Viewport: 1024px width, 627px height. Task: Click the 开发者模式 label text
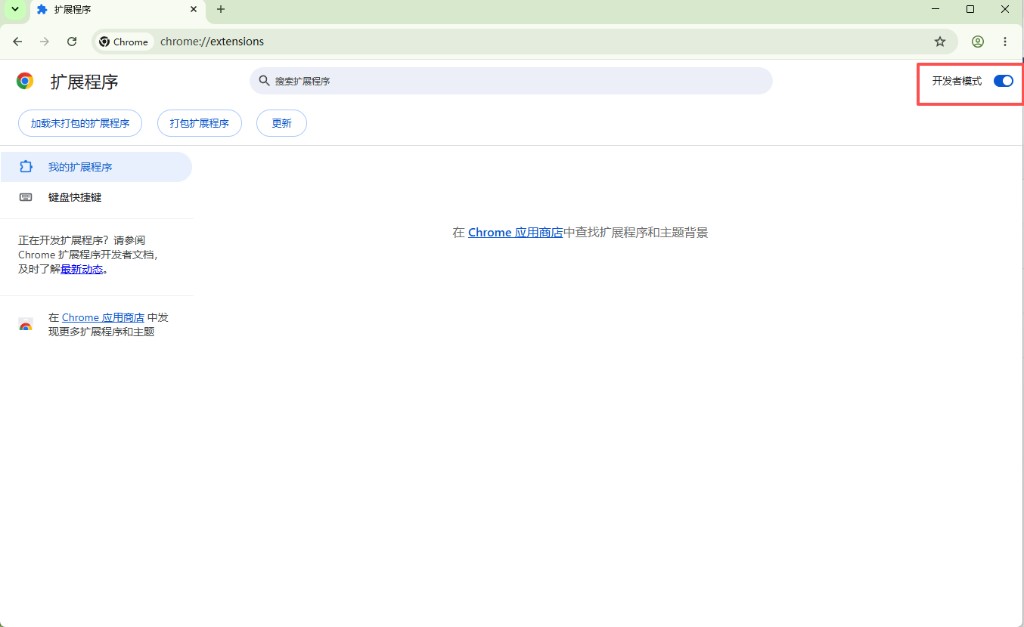957,81
